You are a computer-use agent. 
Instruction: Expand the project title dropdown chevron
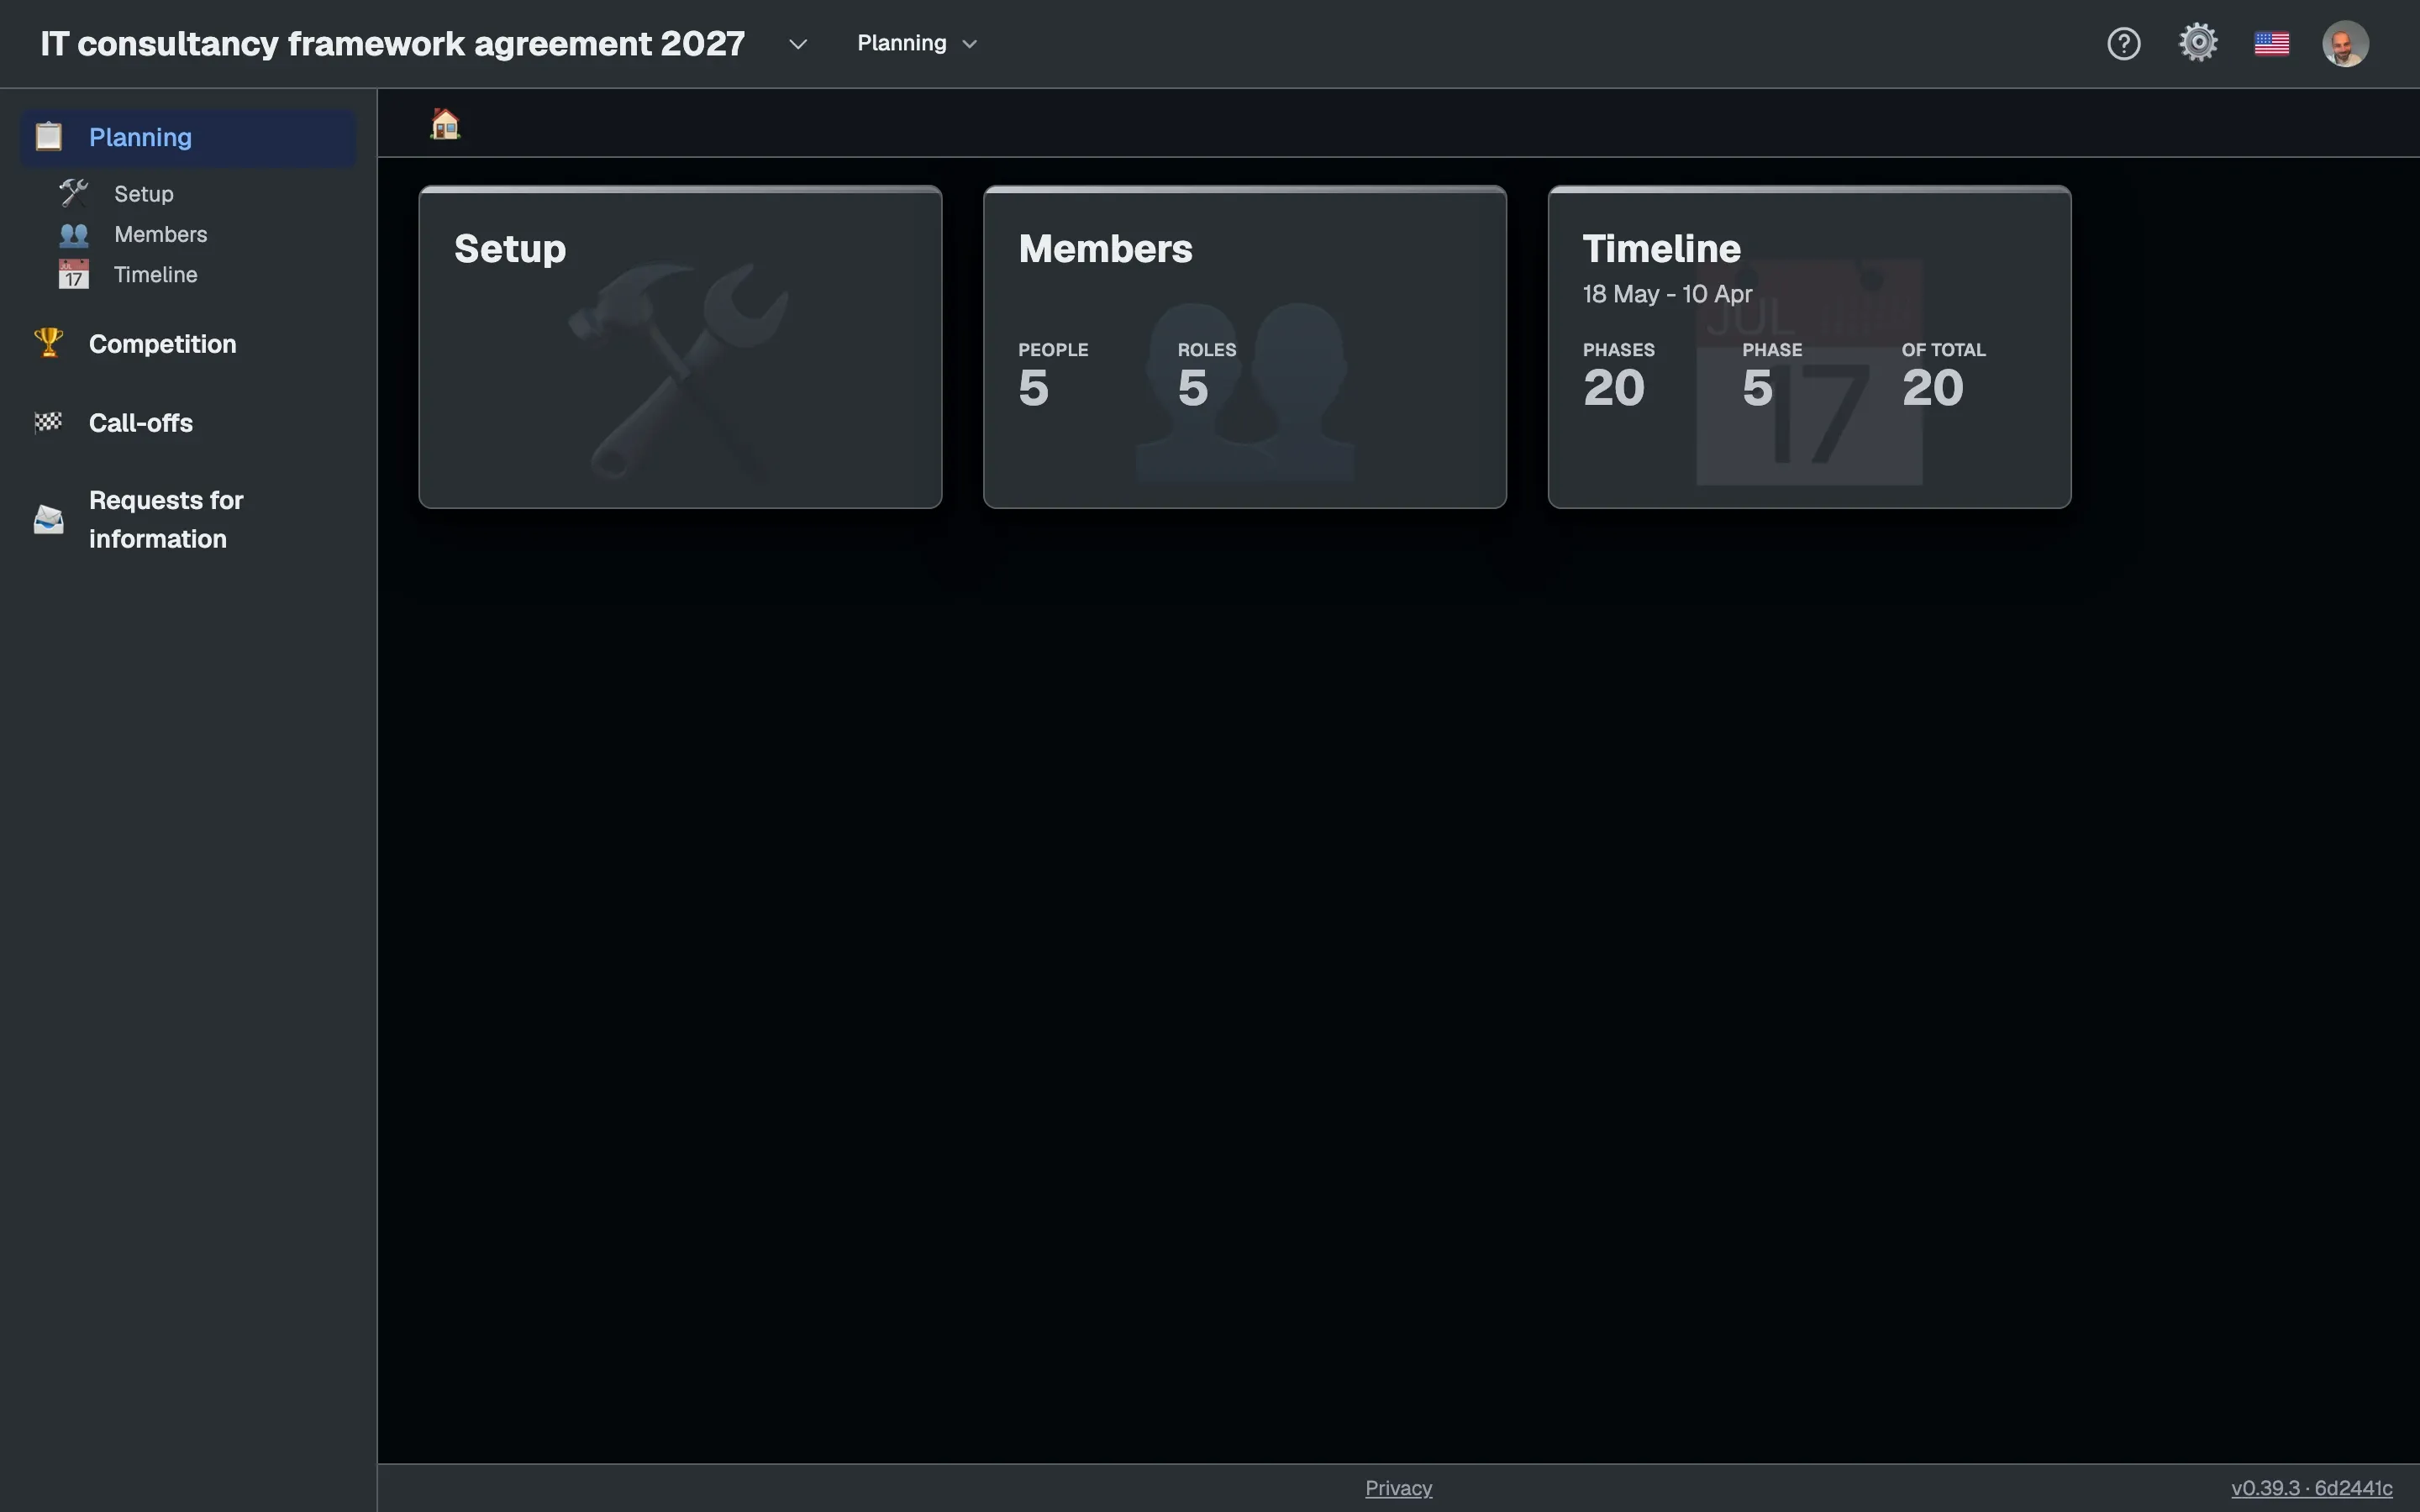(x=797, y=44)
